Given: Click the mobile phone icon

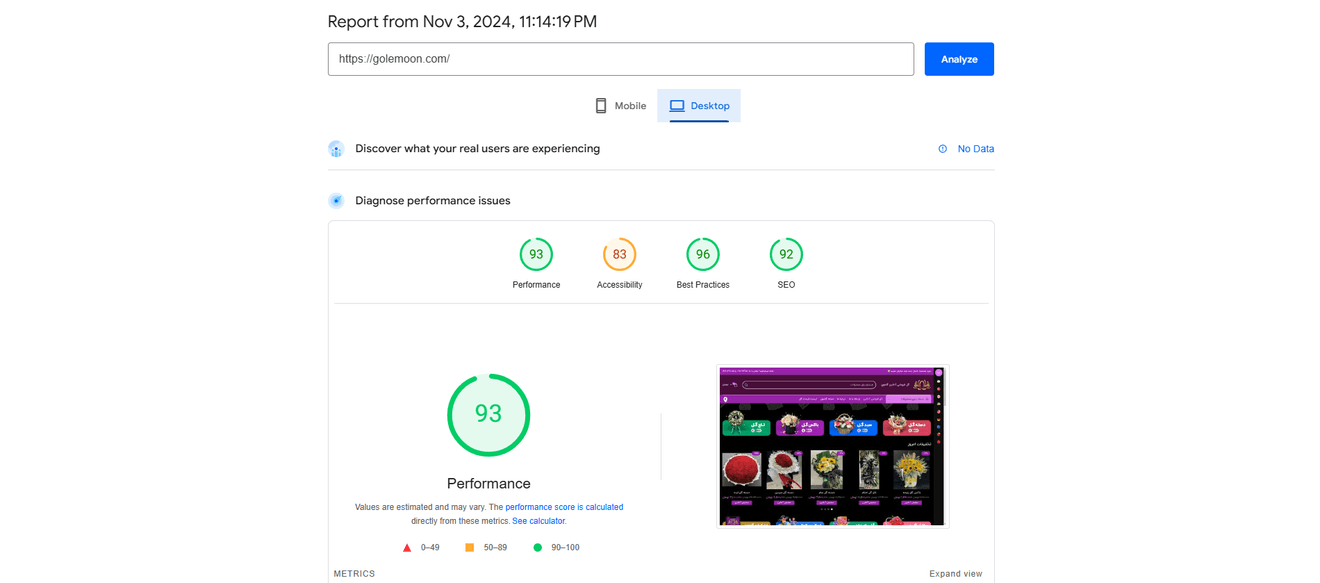Looking at the screenshot, I should point(601,106).
